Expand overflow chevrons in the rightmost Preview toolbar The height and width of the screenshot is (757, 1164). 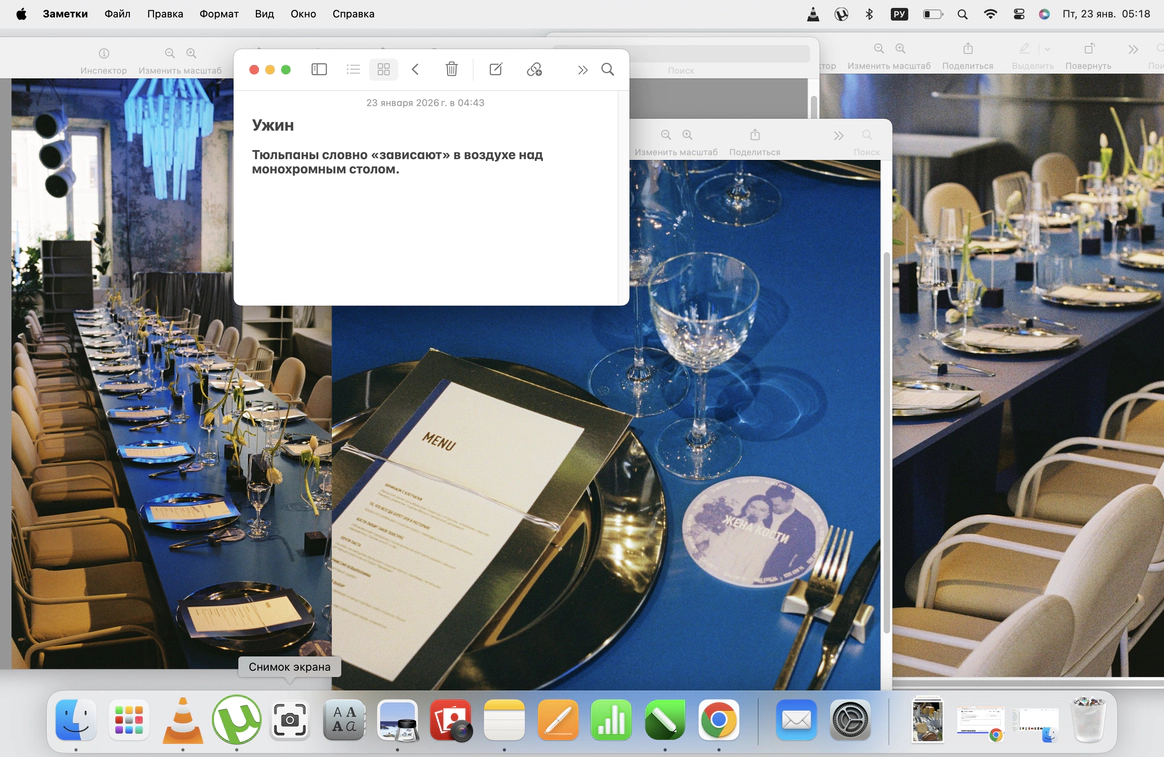[1132, 49]
